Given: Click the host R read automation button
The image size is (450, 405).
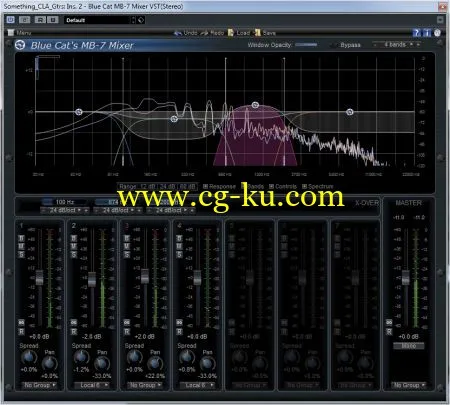Looking at the screenshot, I should tap(40, 20).
